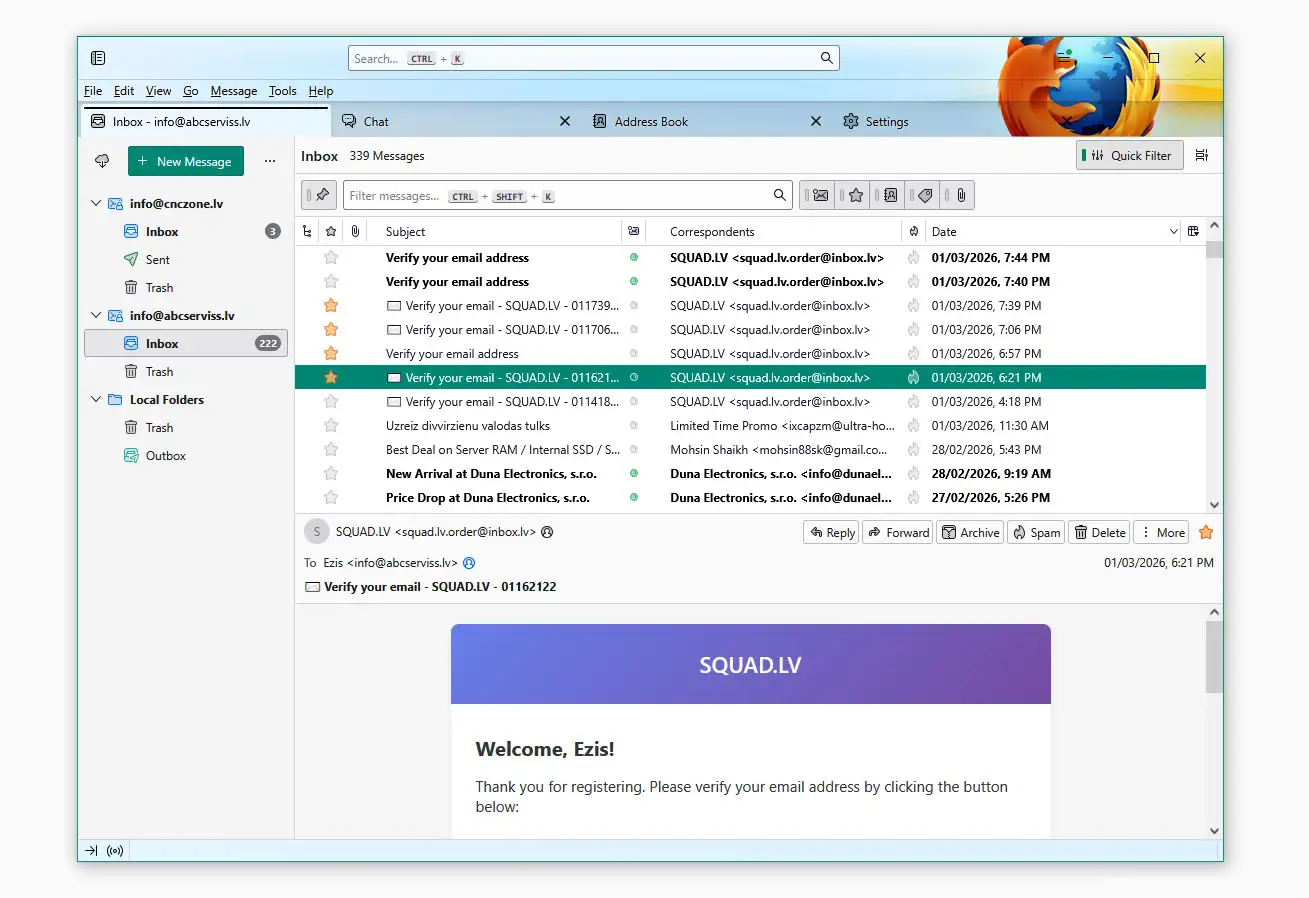Open the Outbox folder under Local Folders

[166, 455]
